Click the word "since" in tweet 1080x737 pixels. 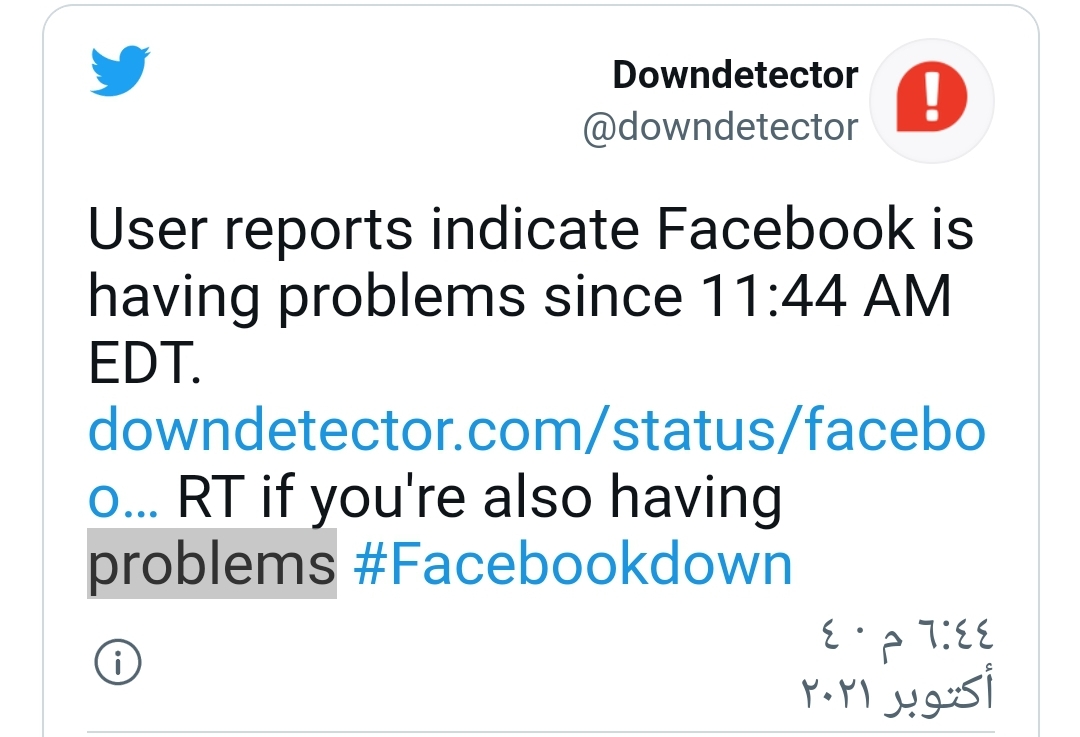(606, 297)
